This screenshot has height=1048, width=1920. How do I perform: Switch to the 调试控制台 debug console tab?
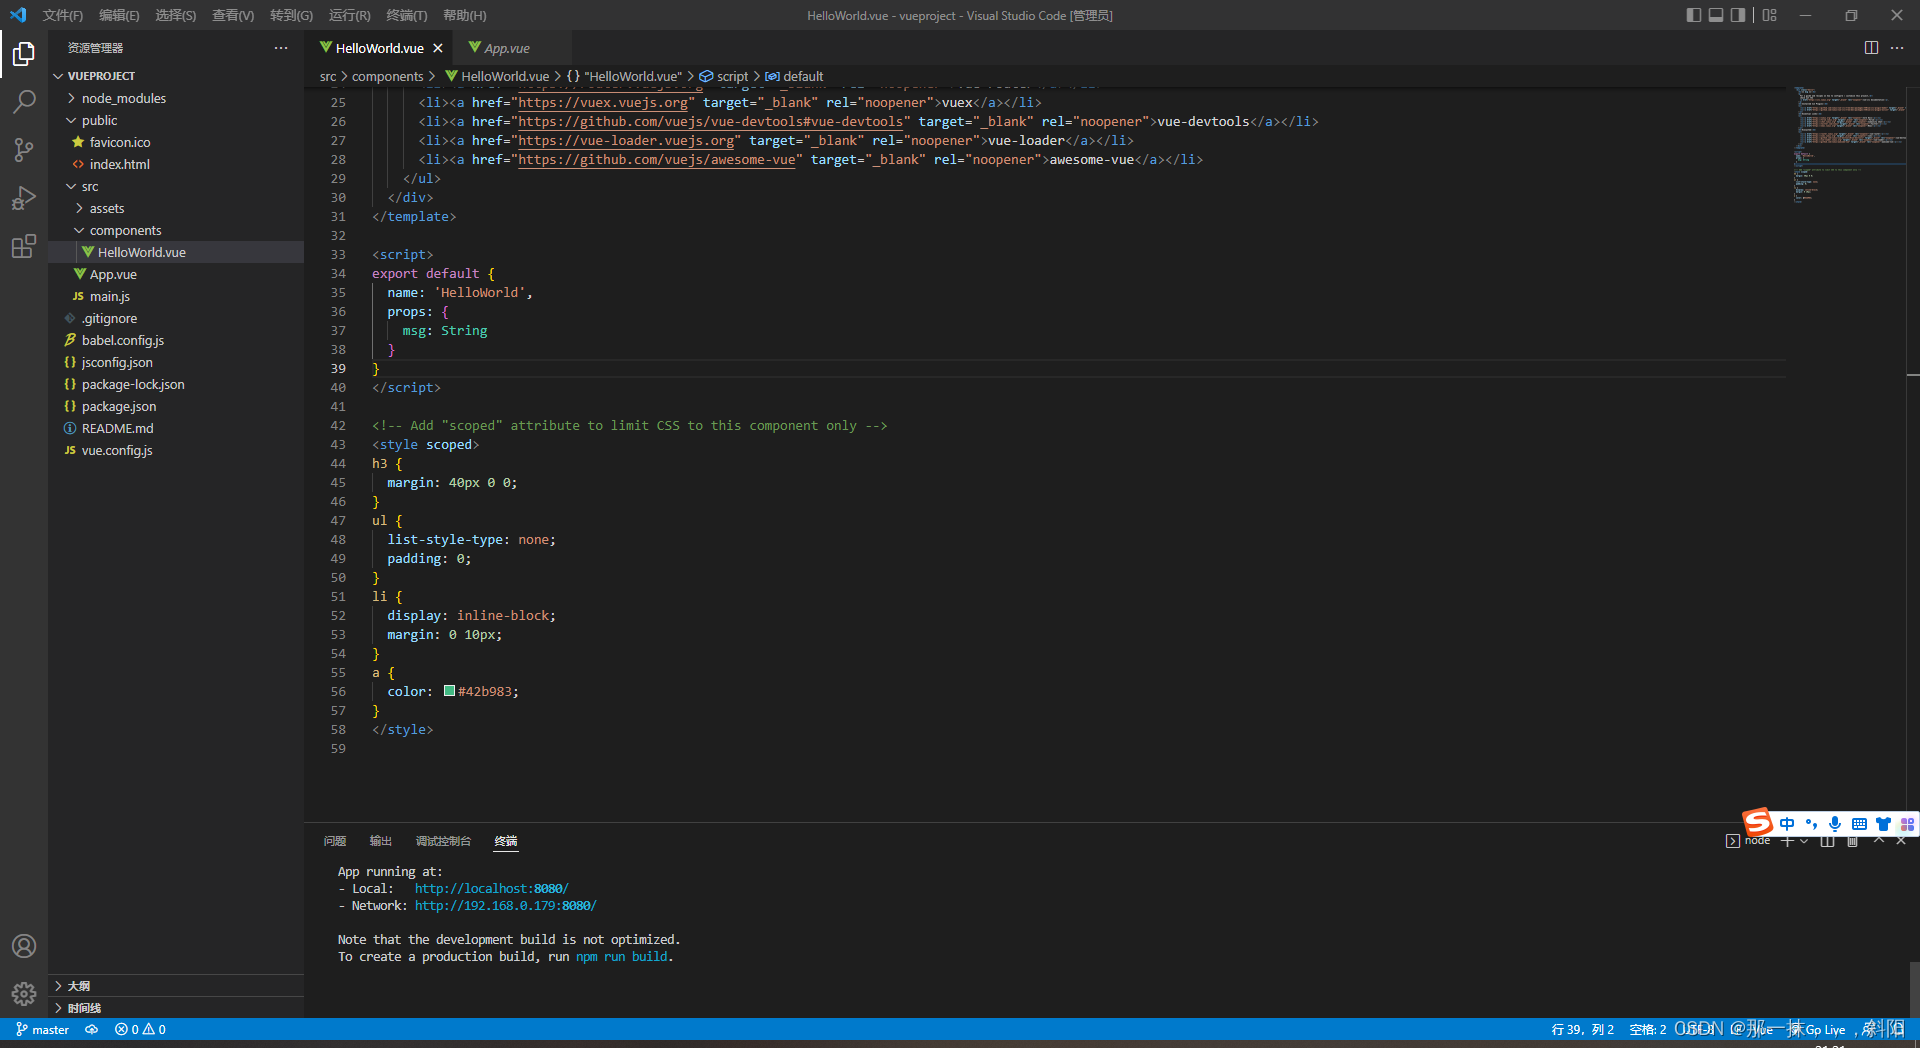click(443, 841)
